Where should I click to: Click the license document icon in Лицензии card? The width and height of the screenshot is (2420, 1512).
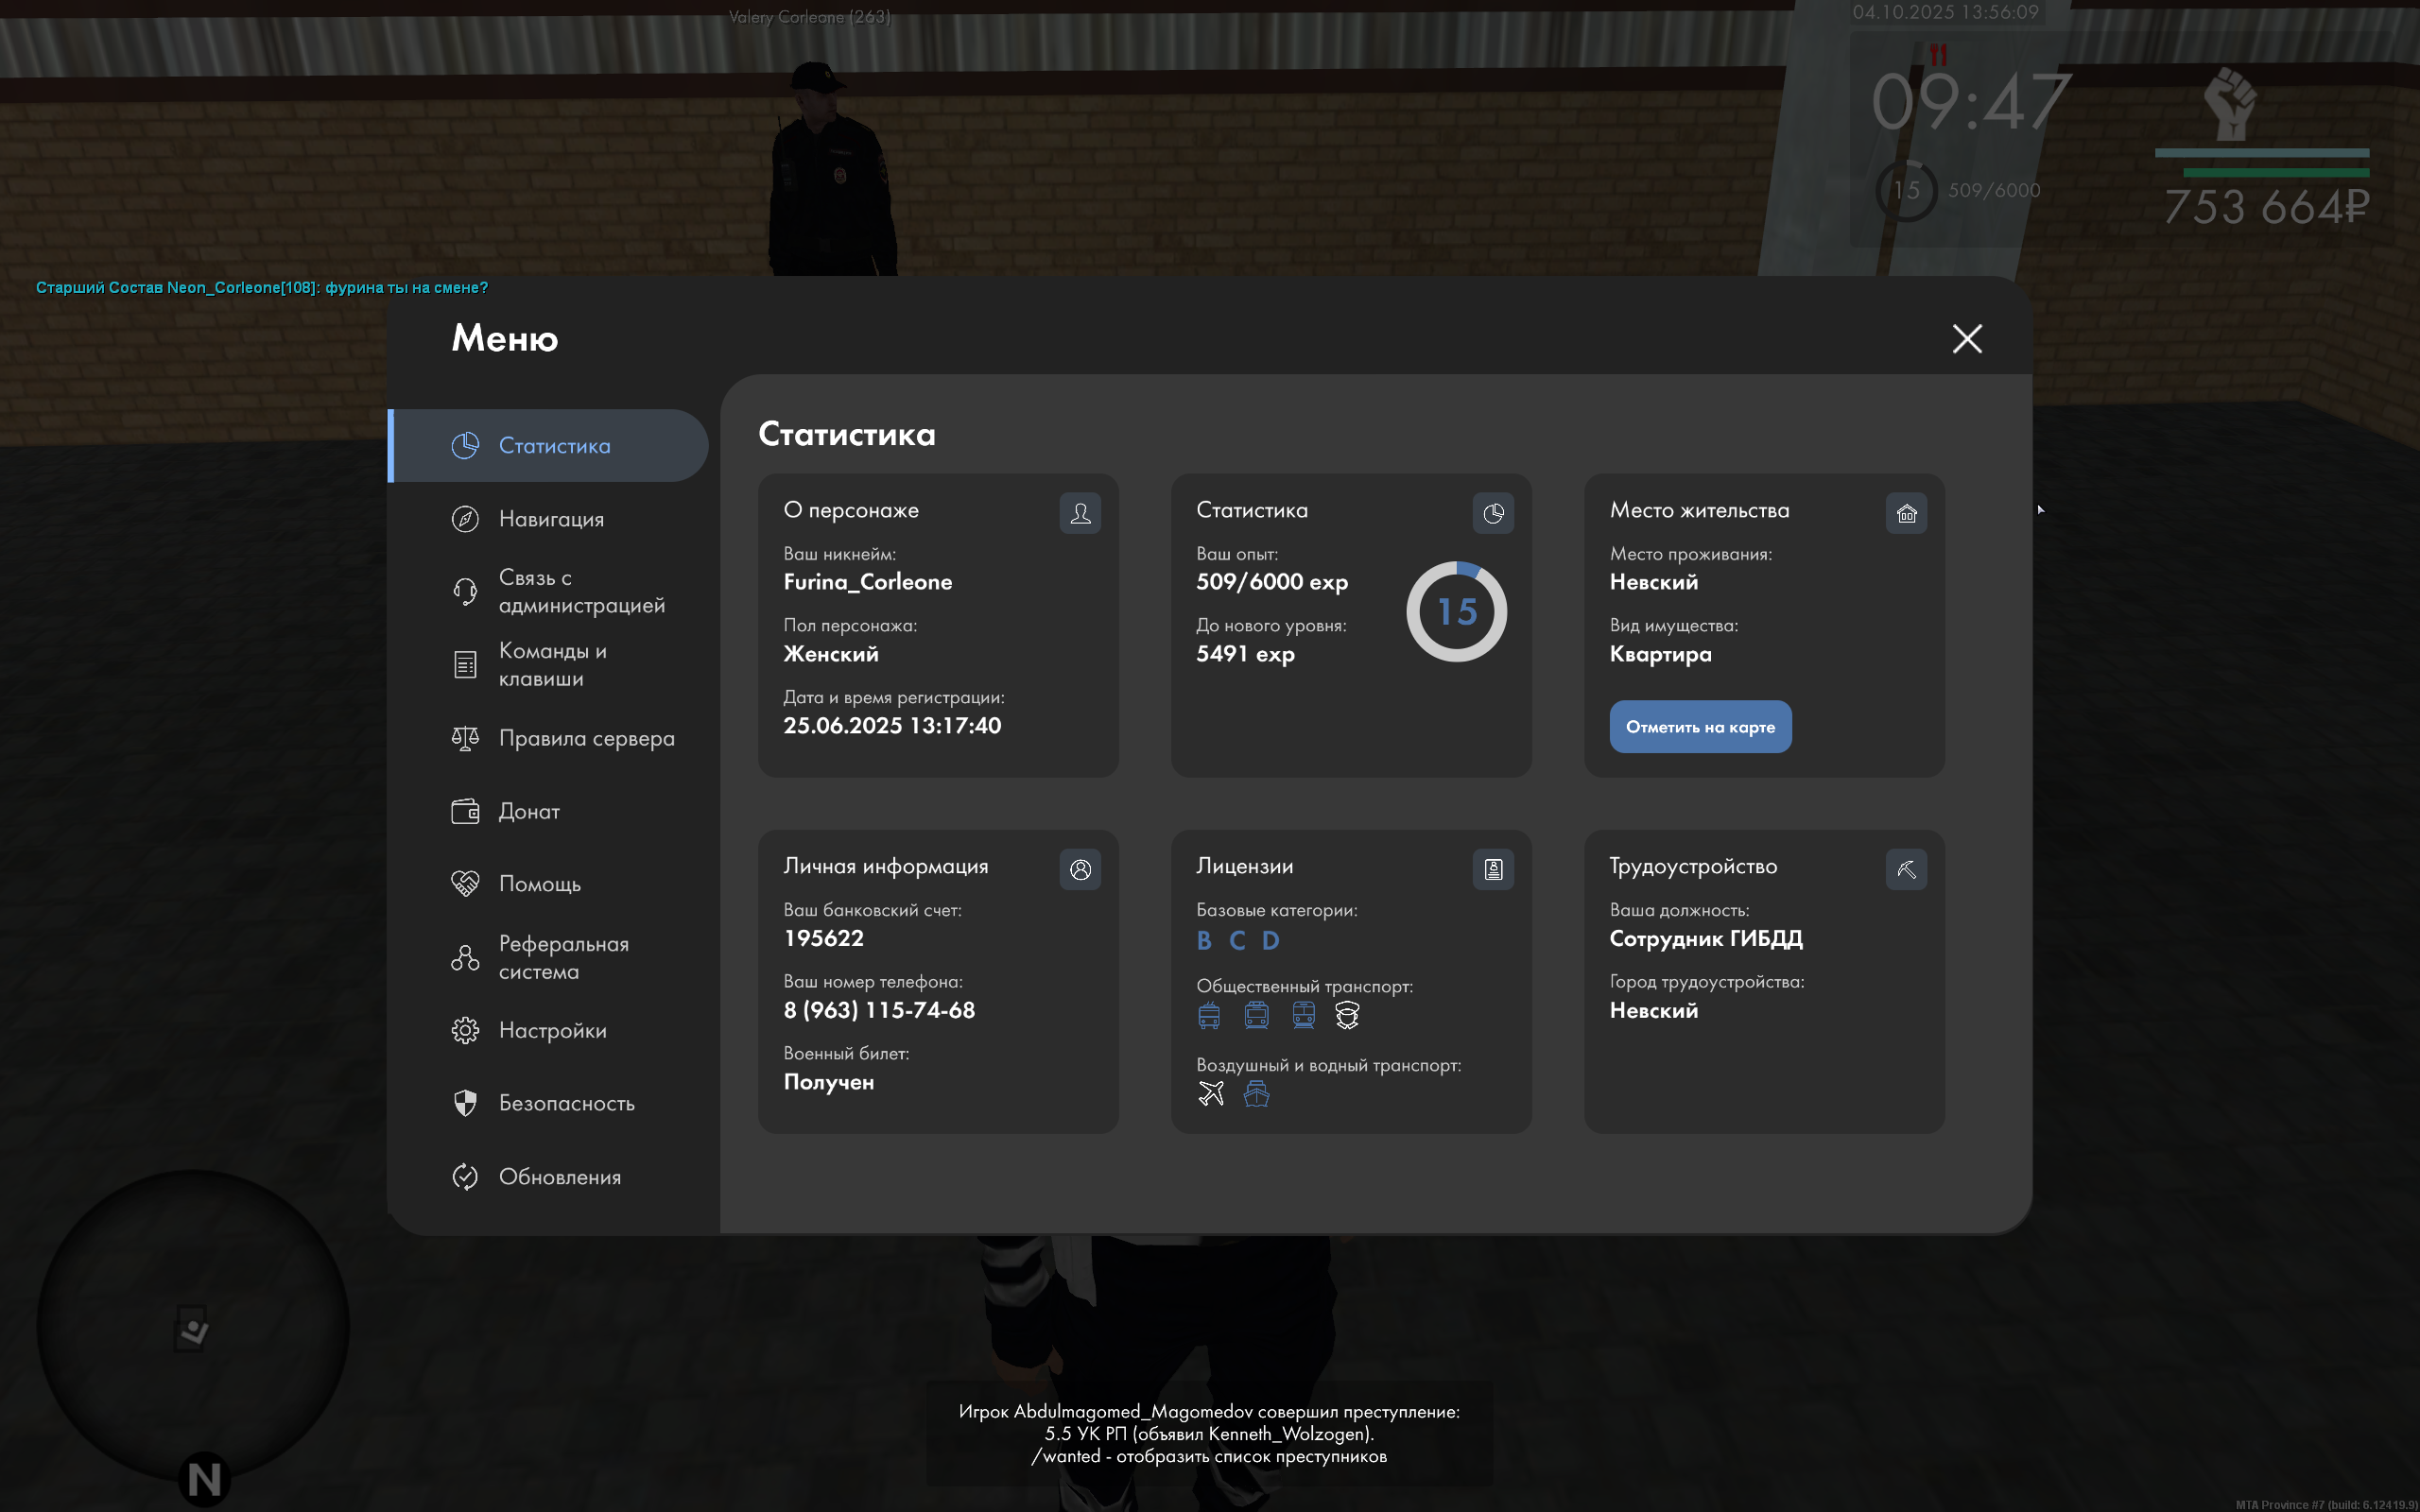coord(1493,869)
